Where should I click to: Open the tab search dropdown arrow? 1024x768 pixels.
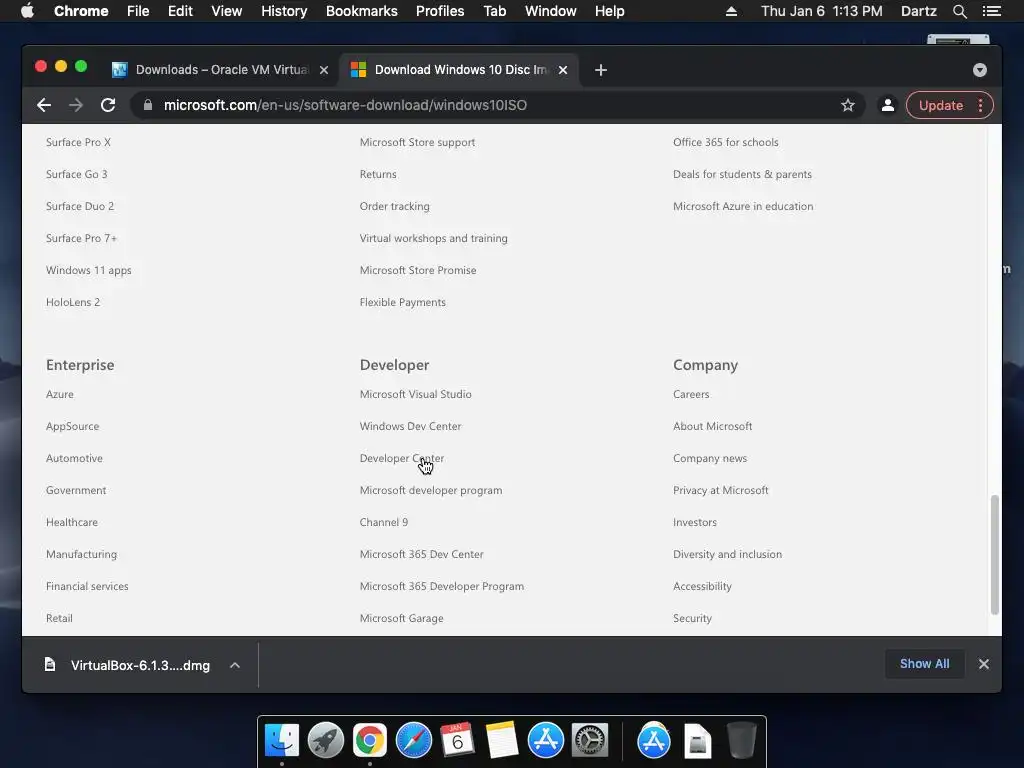pos(980,70)
